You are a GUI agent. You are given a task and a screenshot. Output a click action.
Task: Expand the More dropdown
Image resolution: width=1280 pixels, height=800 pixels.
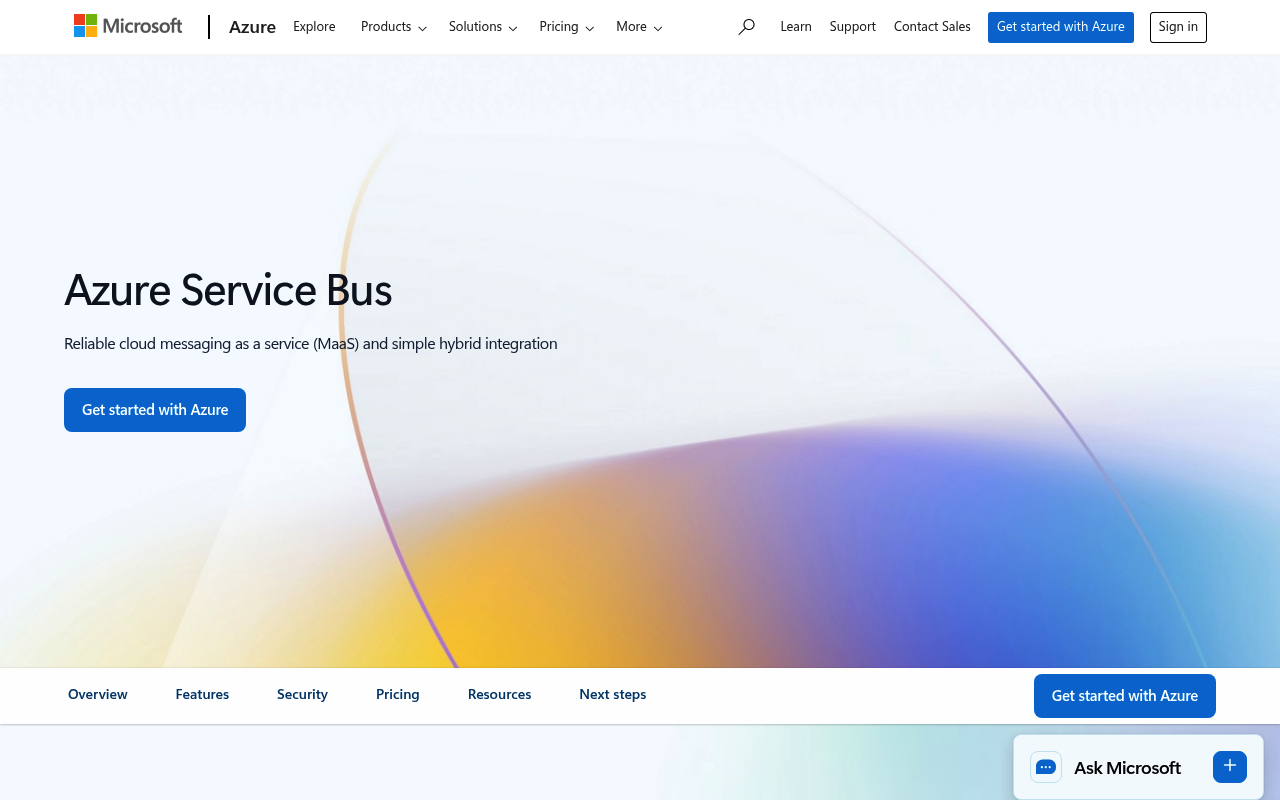(x=639, y=27)
